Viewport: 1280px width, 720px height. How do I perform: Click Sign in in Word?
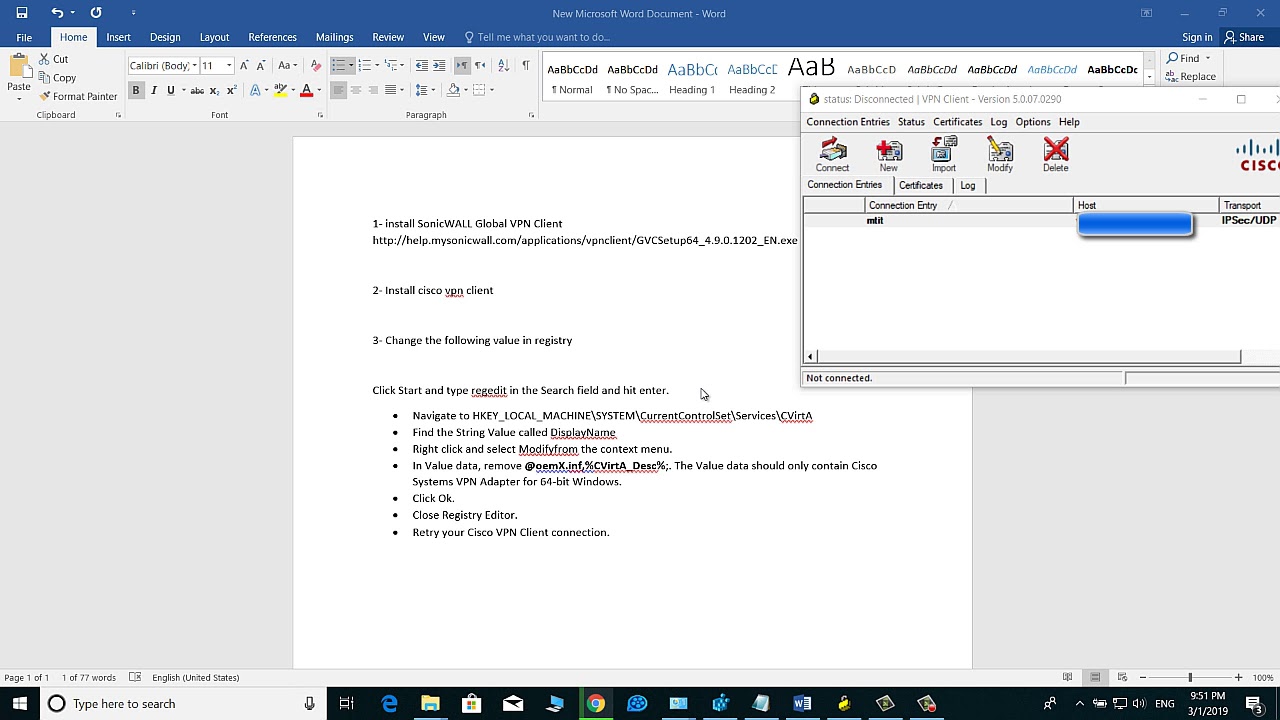pos(1197,37)
